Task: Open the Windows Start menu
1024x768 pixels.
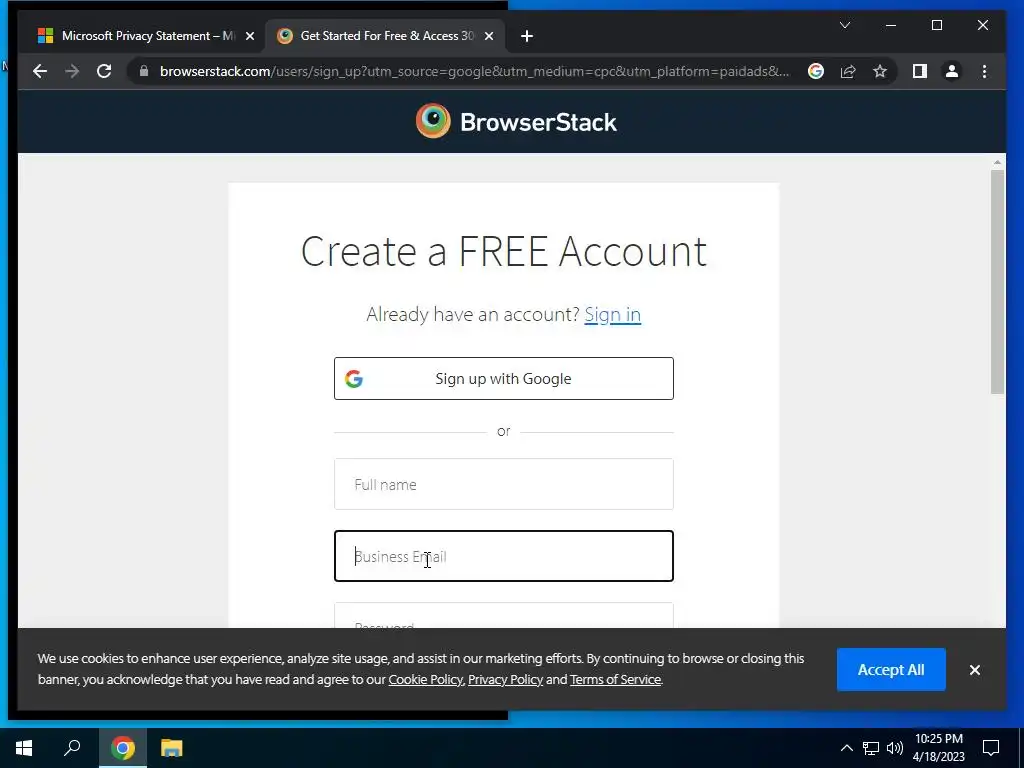Action: tap(24, 748)
